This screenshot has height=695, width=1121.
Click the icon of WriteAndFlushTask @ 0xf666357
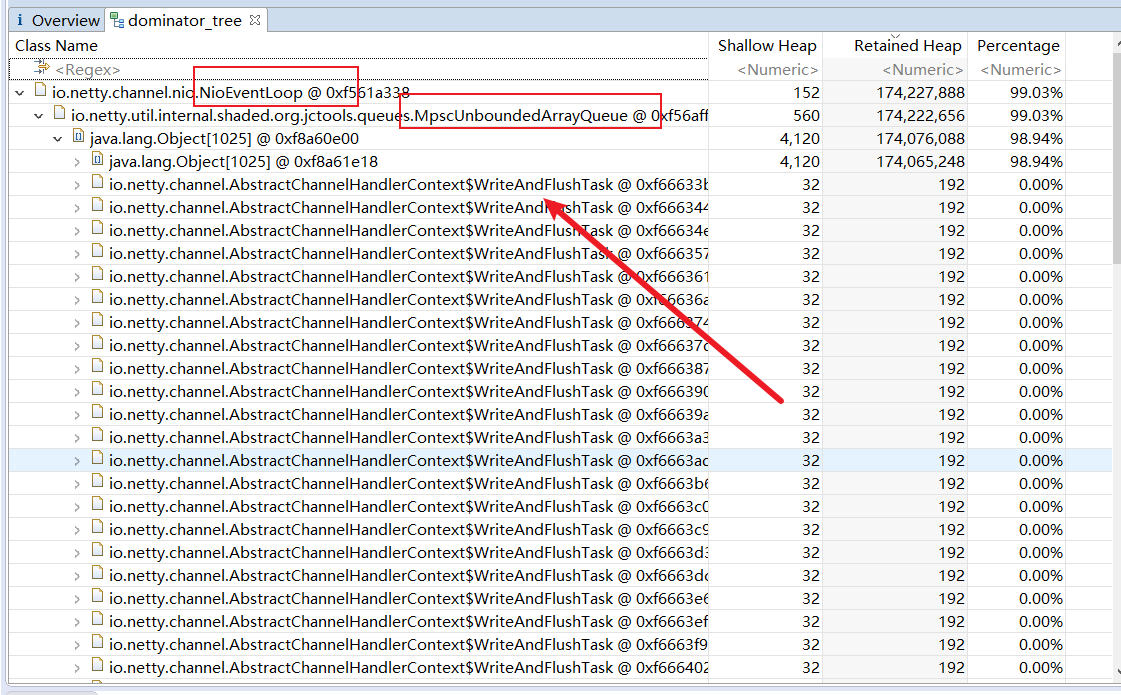tap(98, 253)
